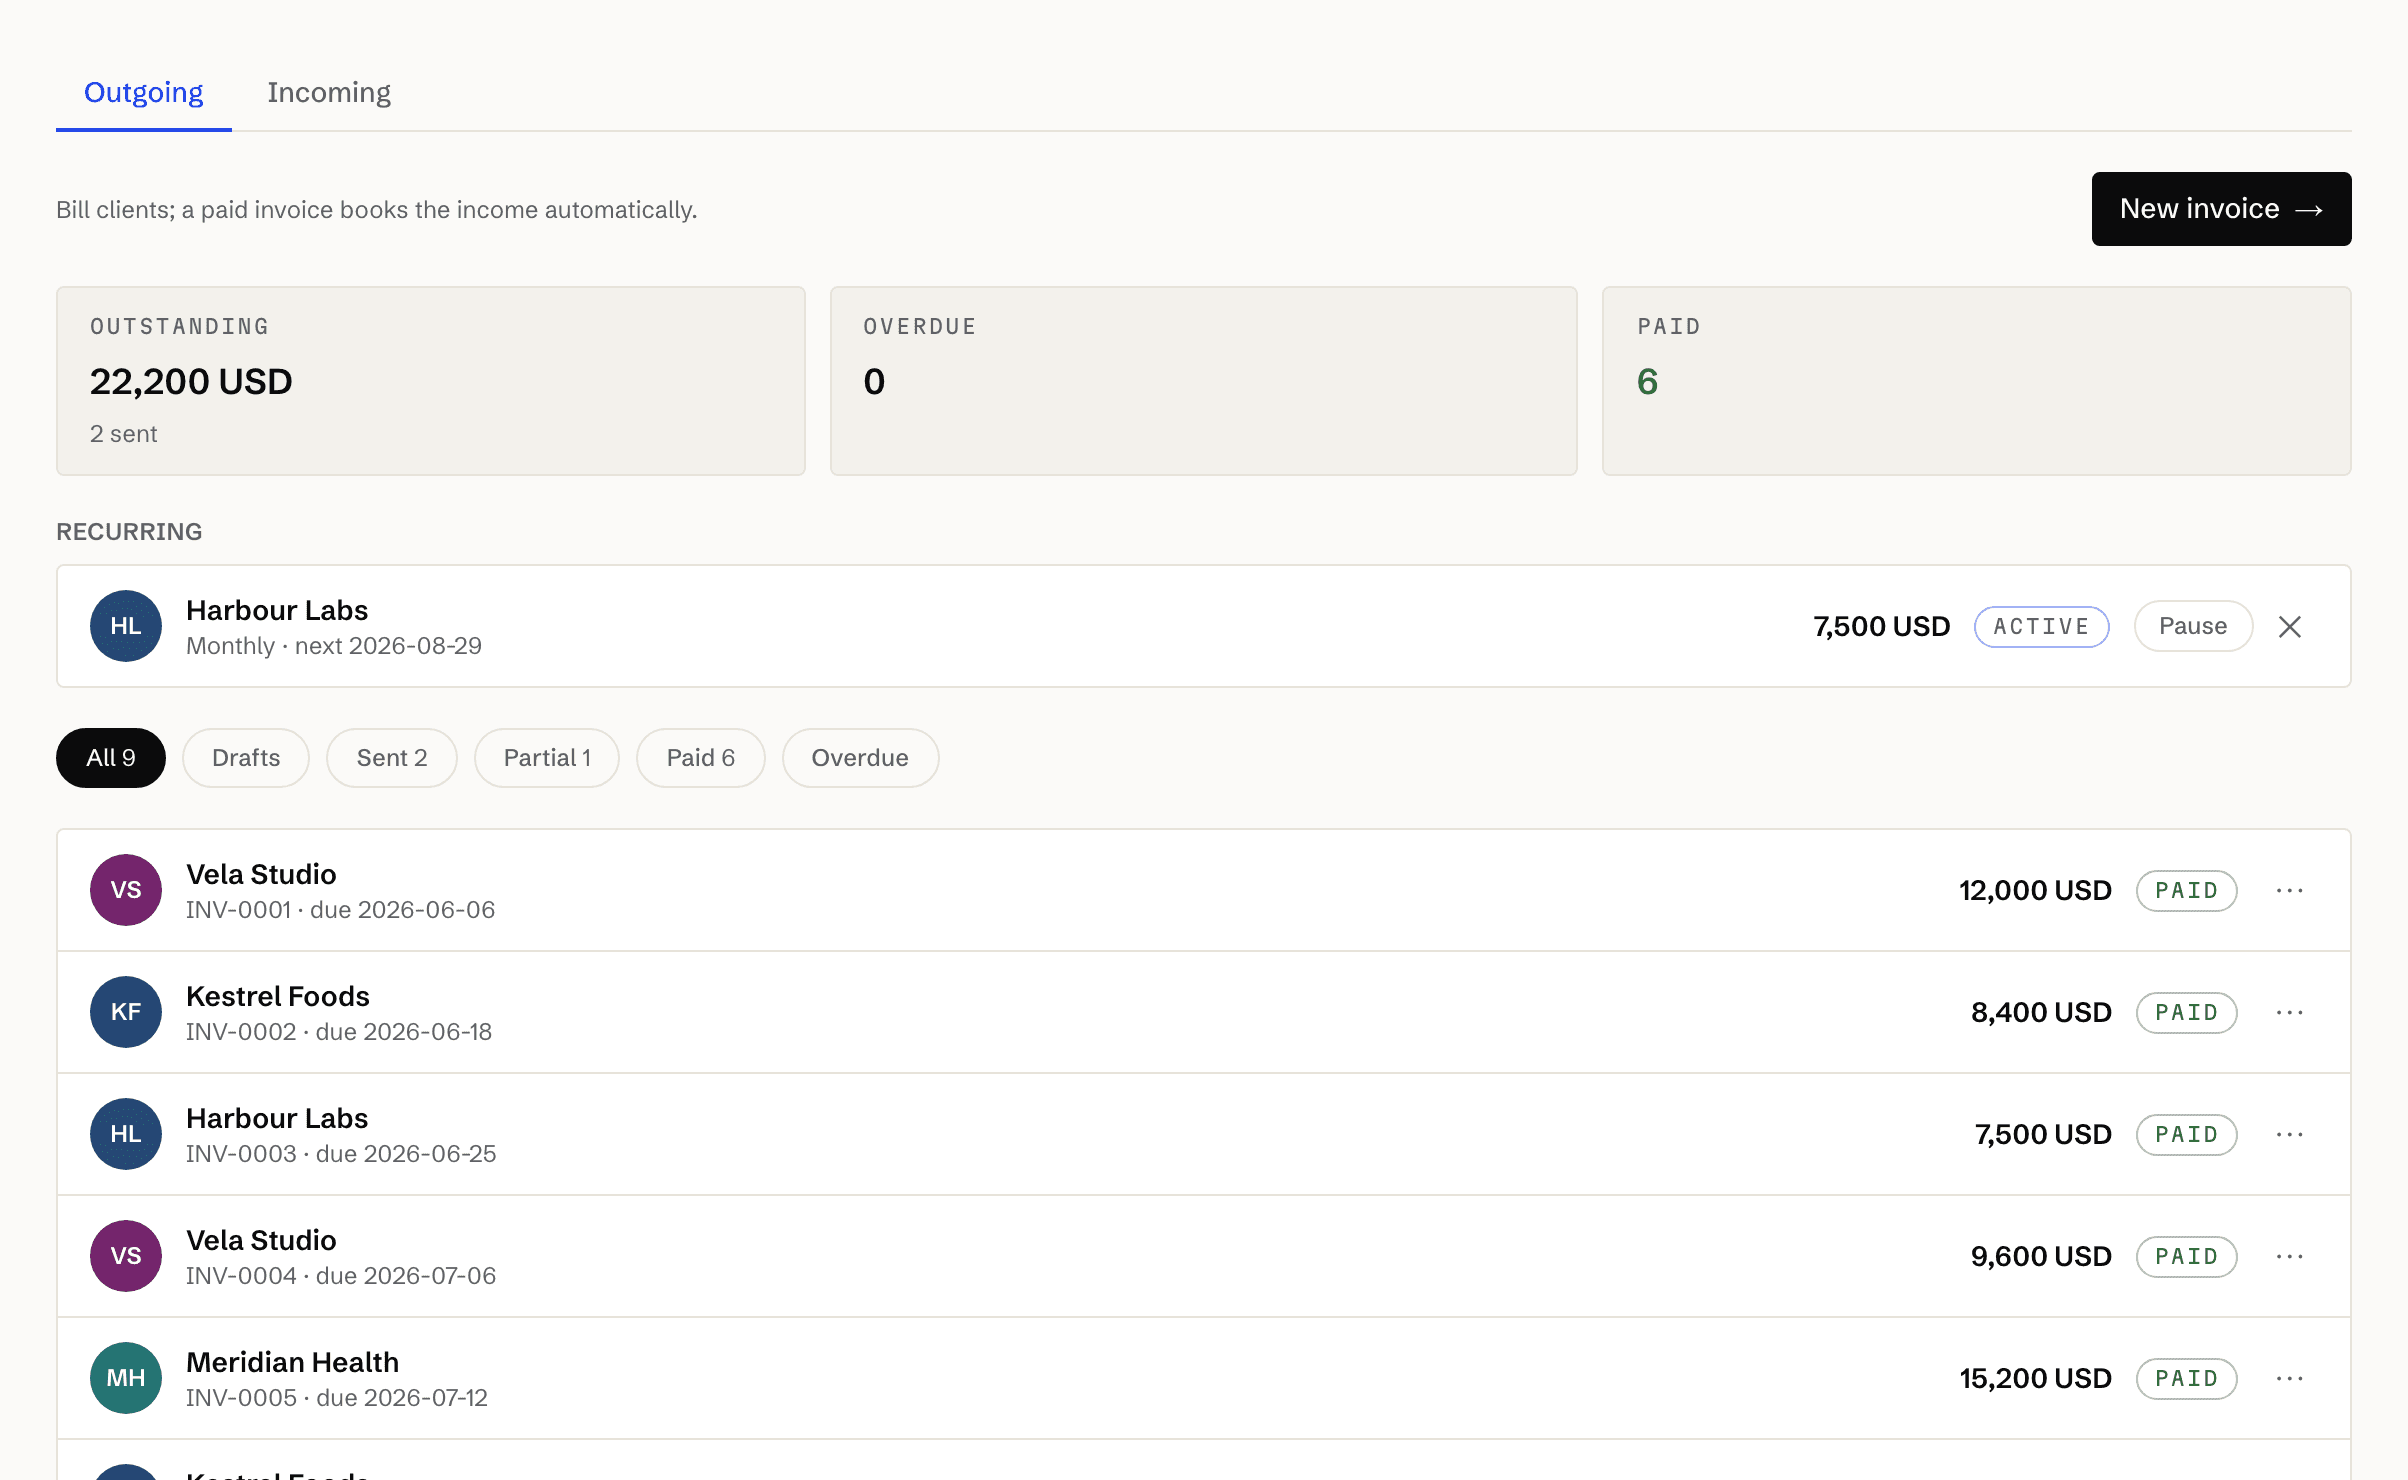Open the Kestrel Foods INV-0002 invoice
Viewport: 2408px width, 1480px height.
coord(1204,1012)
